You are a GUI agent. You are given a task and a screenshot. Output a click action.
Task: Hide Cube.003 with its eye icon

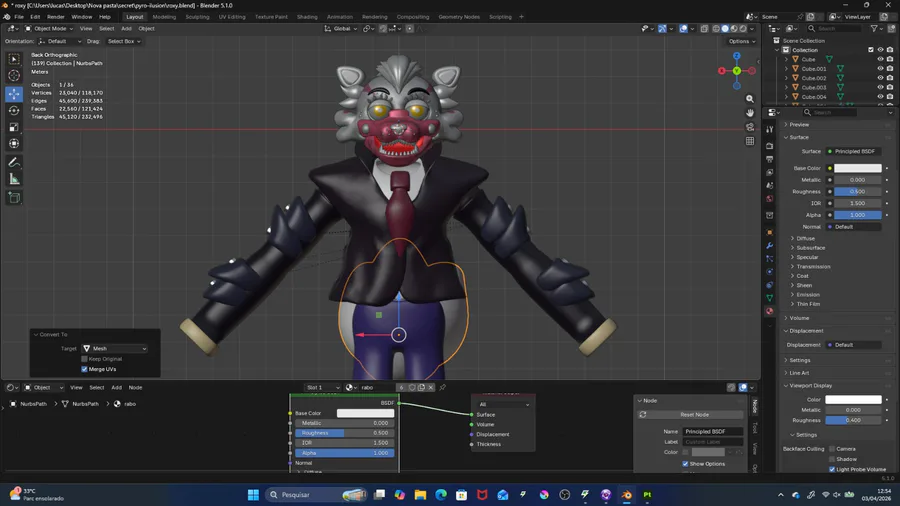880,87
